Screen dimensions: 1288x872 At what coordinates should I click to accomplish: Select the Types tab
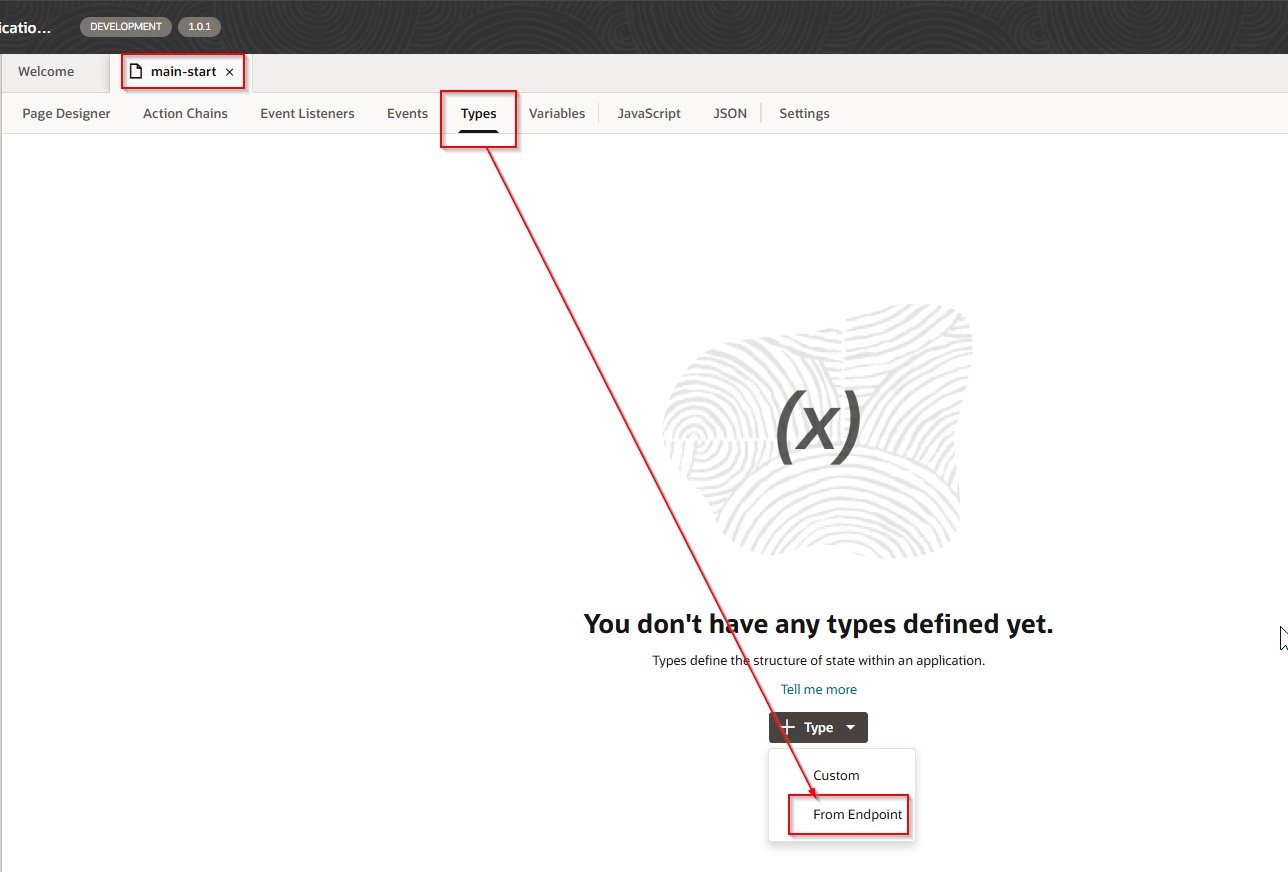(x=478, y=113)
